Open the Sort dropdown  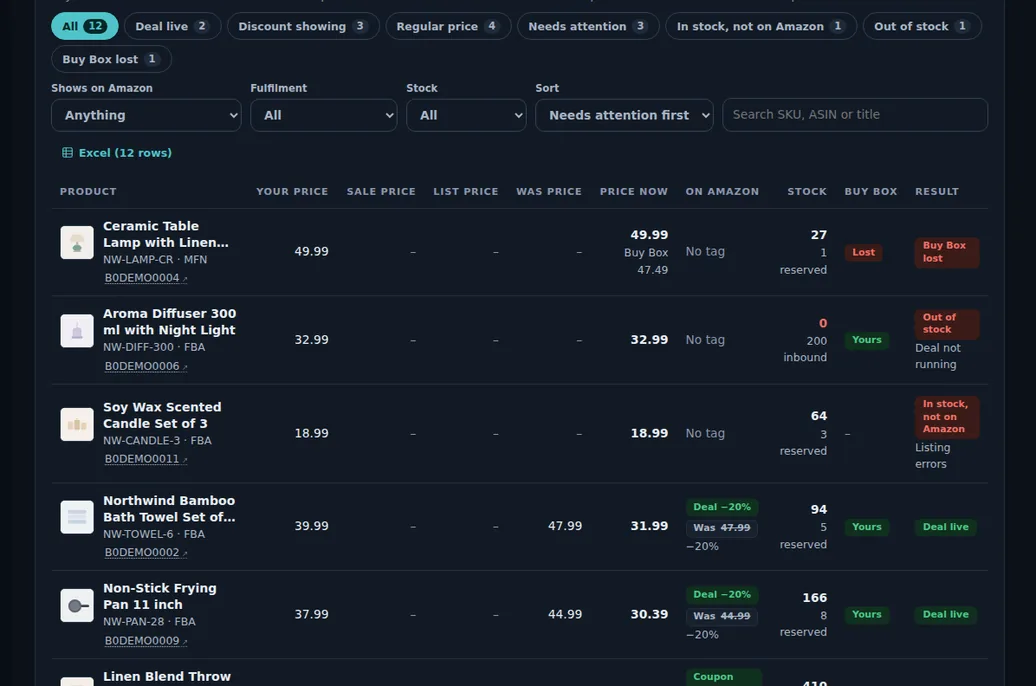[624, 115]
